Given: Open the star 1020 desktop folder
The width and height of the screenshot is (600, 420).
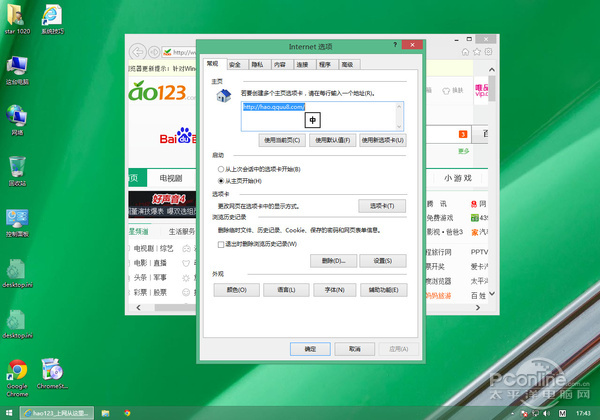Looking at the screenshot, I should 17,19.
